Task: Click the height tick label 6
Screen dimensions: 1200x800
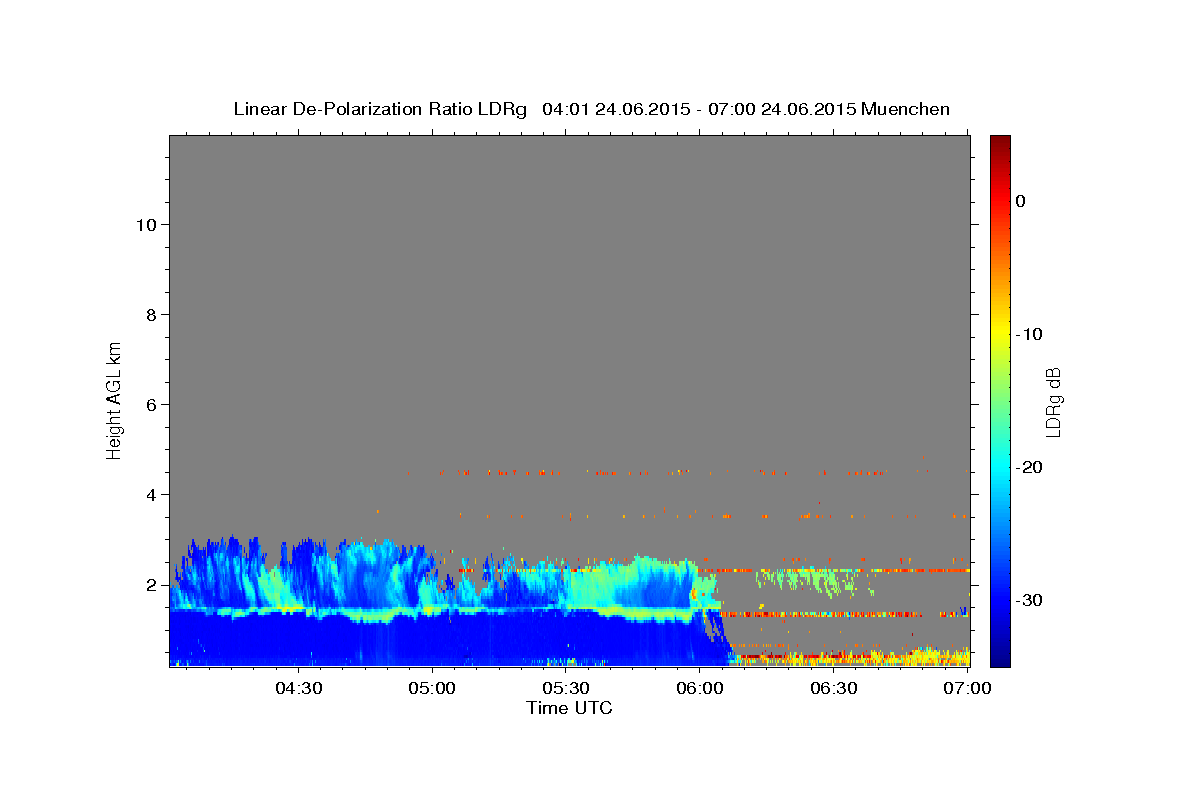Action: click(152, 404)
